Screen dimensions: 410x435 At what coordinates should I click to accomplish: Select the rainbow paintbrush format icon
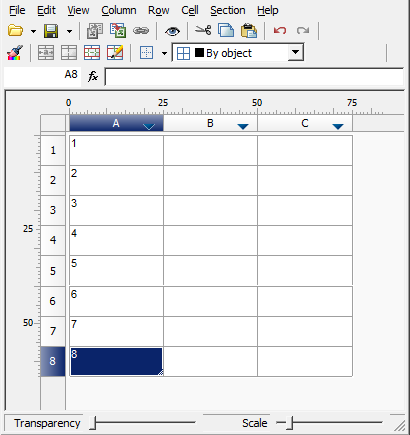tap(15, 53)
